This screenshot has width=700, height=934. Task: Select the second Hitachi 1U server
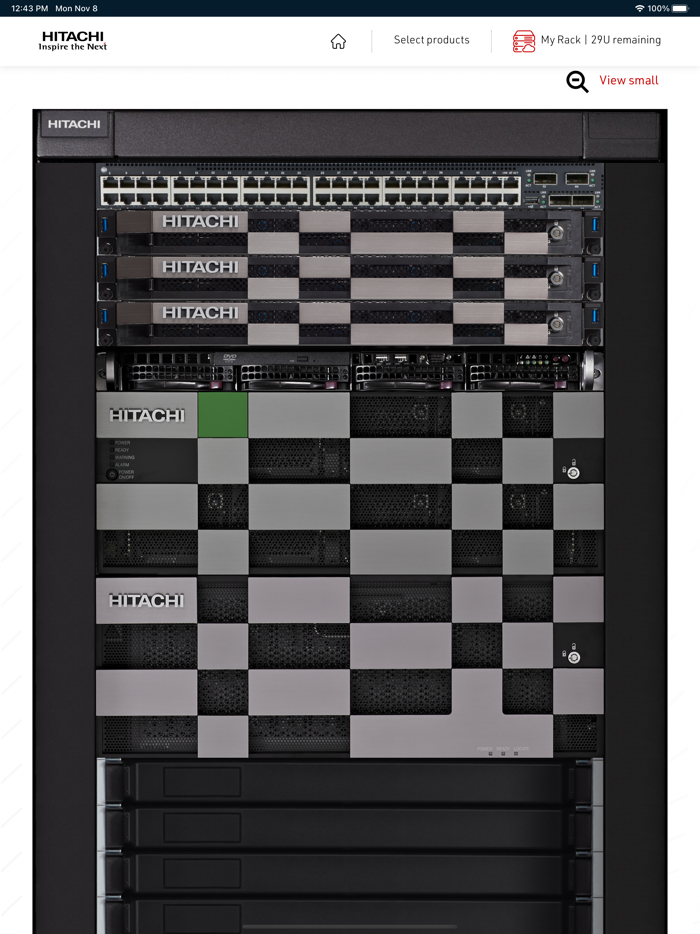[x=350, y=278]
